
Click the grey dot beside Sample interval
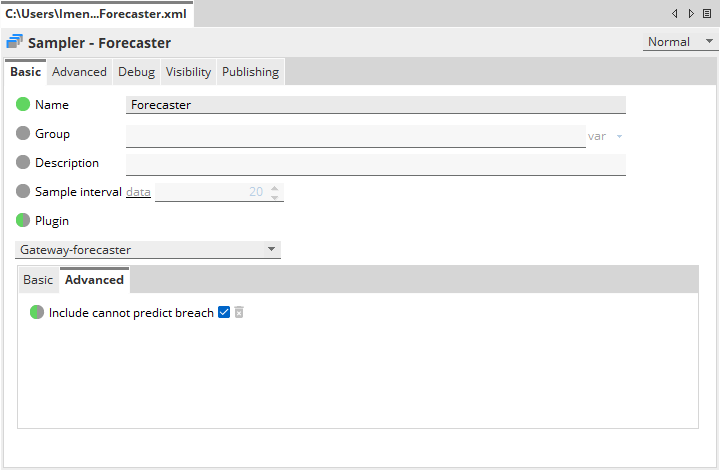pyautogui.click(x=23, y=191)
